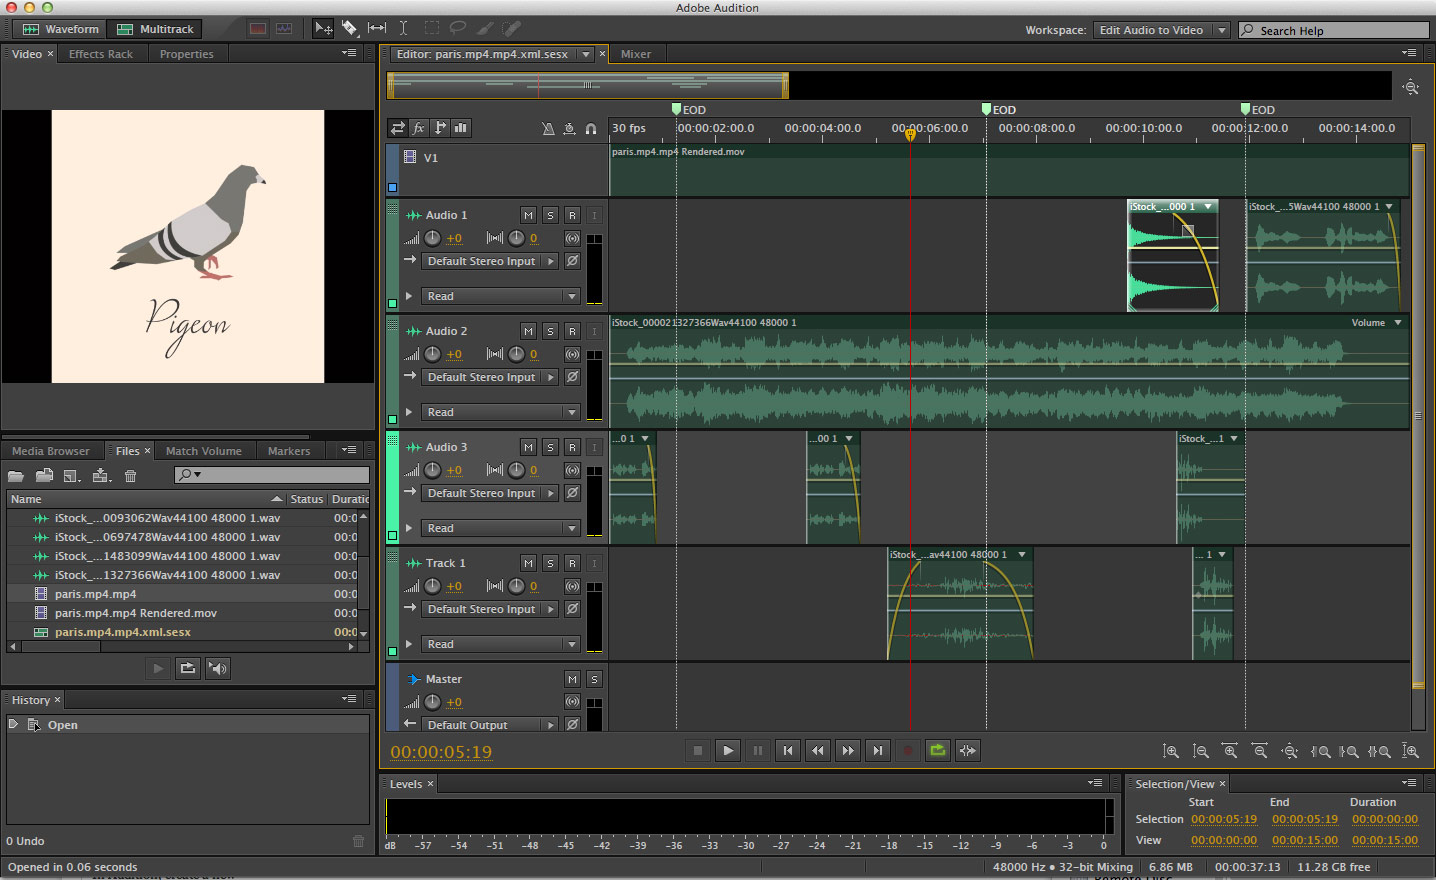Open Audio 1 automation mode Read dropdown
Image resolution: width=1436 pixels, height=880 pixels.
(x=500, y=296)
